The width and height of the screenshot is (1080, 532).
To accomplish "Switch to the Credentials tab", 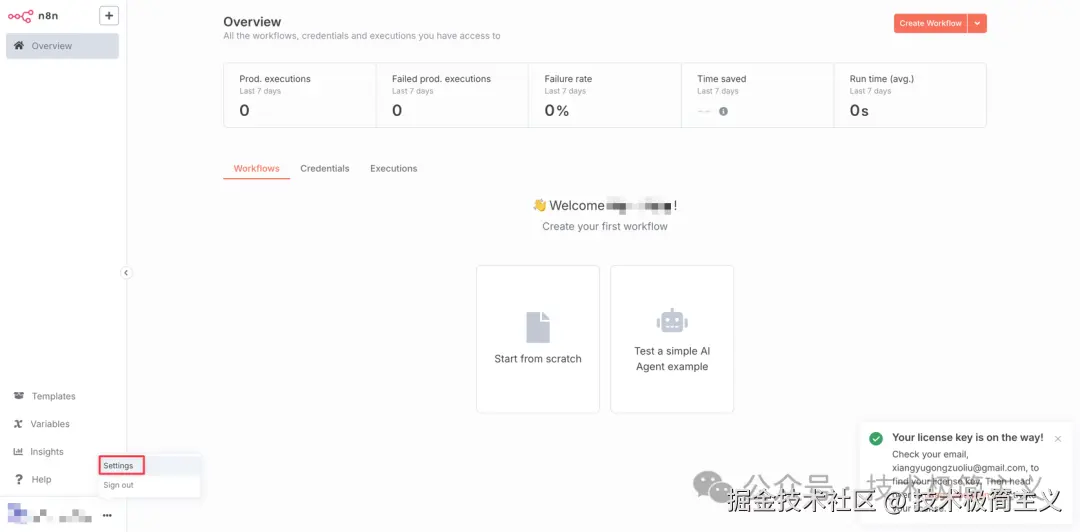I will click(324, 168).
